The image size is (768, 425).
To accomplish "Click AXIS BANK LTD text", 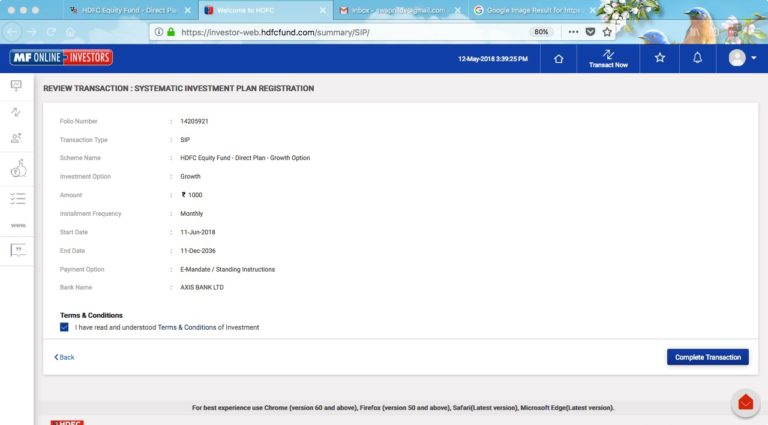I will tap(202, 287).
